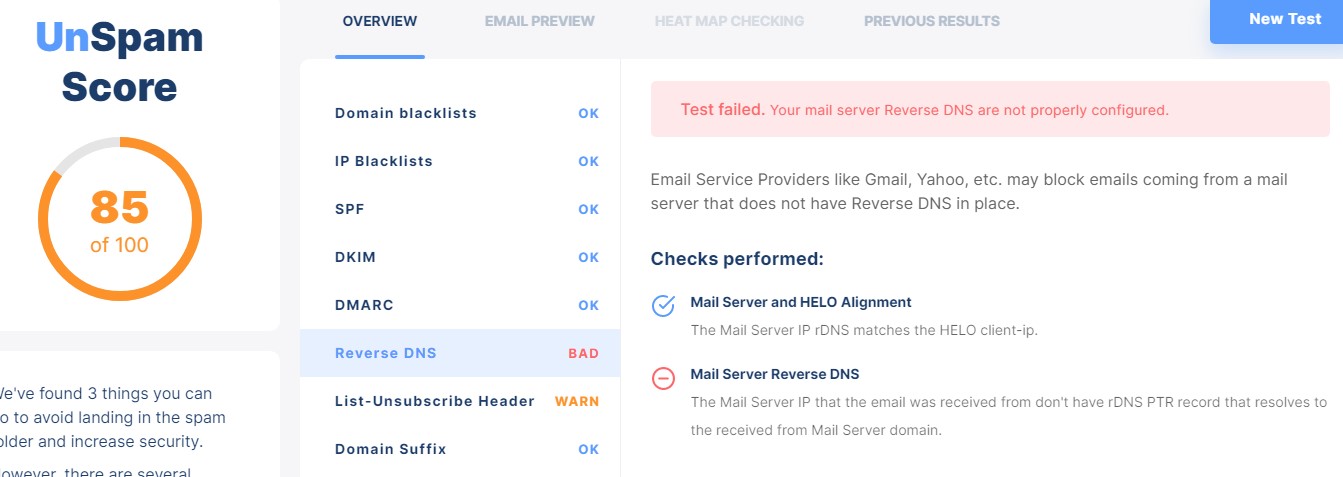
Task: Select the Domain Suffix check
Action: pos(460,449)
